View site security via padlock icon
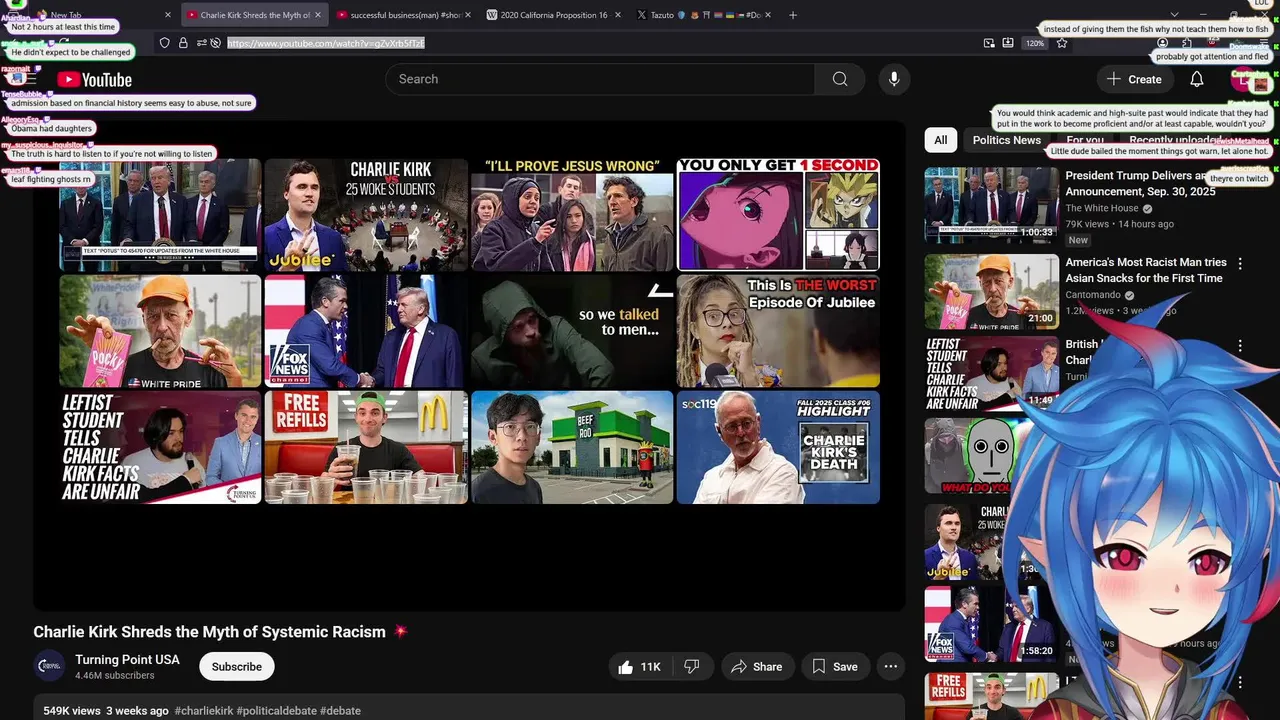 pyautogui.click(x=183, y=43)
